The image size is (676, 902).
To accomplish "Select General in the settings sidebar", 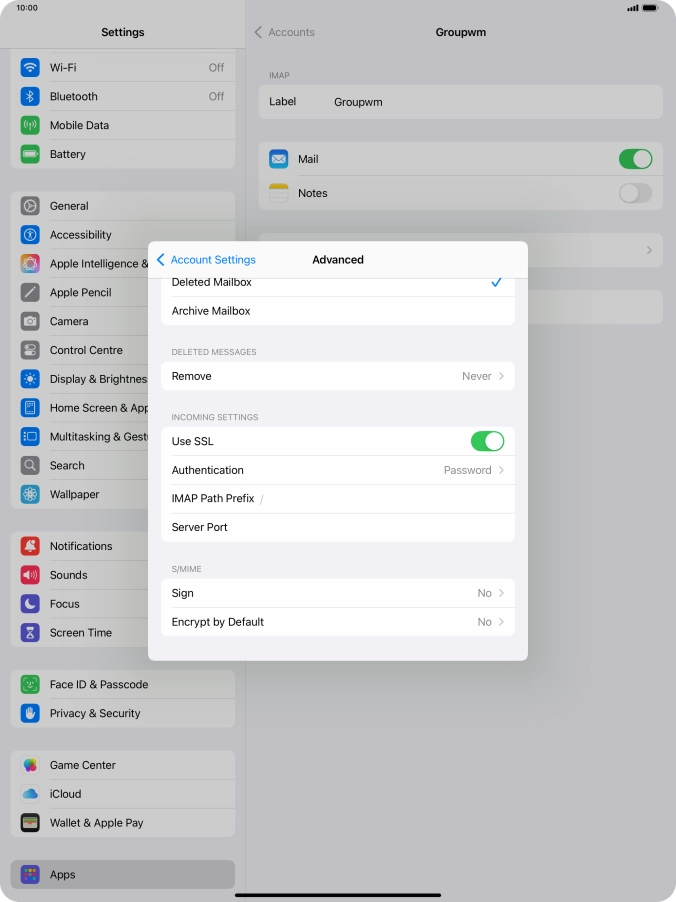I will (69, 206).
